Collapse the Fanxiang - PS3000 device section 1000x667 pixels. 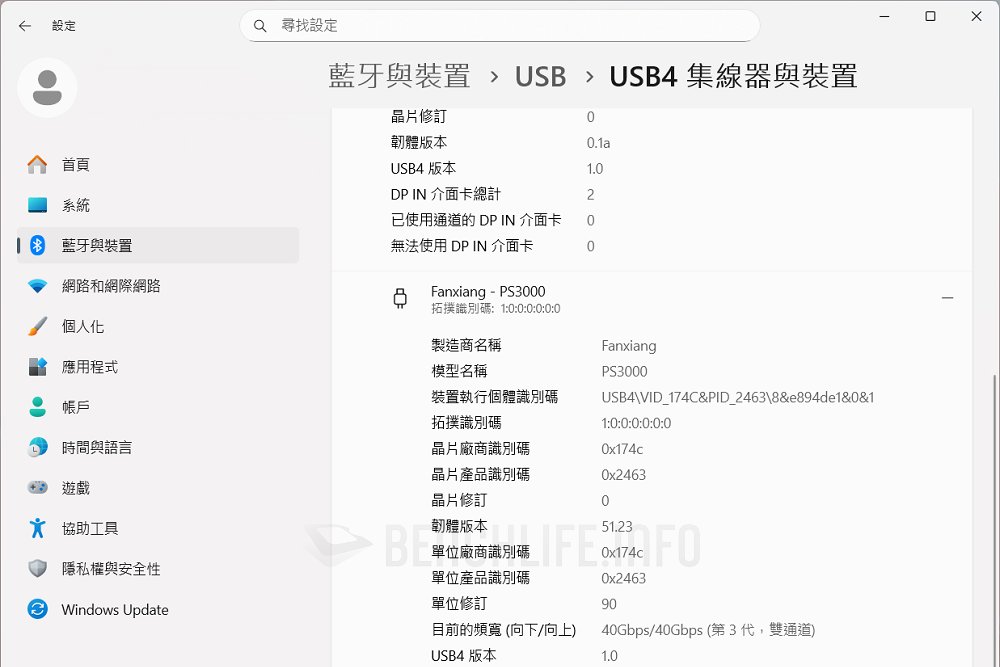tap(947, 298)
